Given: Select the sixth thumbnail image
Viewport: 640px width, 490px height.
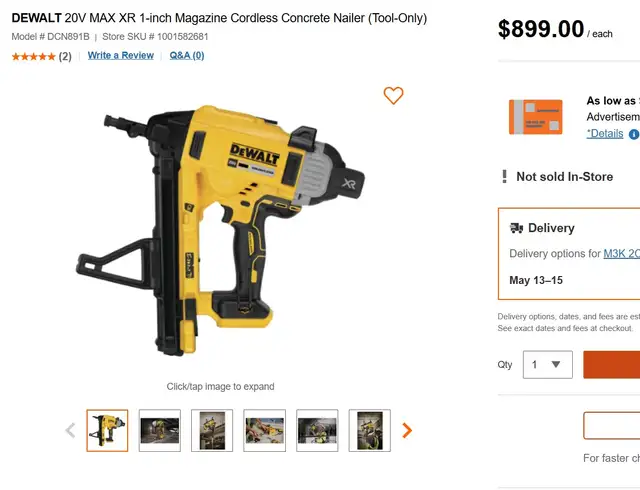Looking at the screenshot, I should [369, 430].
